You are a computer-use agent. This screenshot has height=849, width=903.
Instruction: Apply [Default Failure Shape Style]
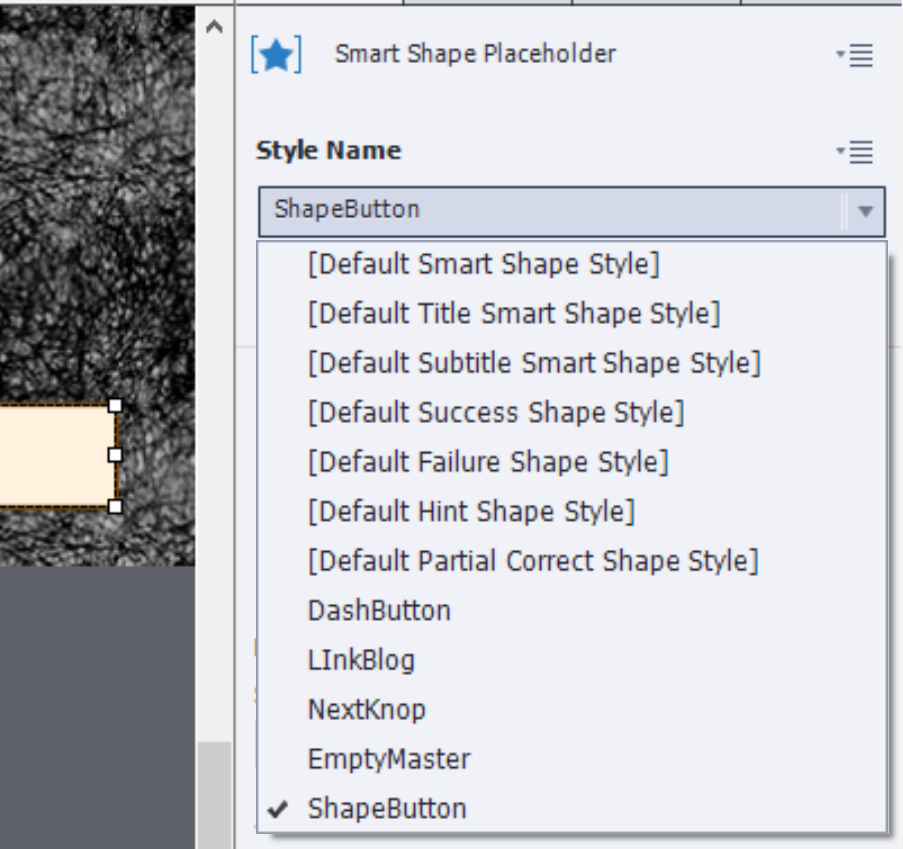[488, 462]
